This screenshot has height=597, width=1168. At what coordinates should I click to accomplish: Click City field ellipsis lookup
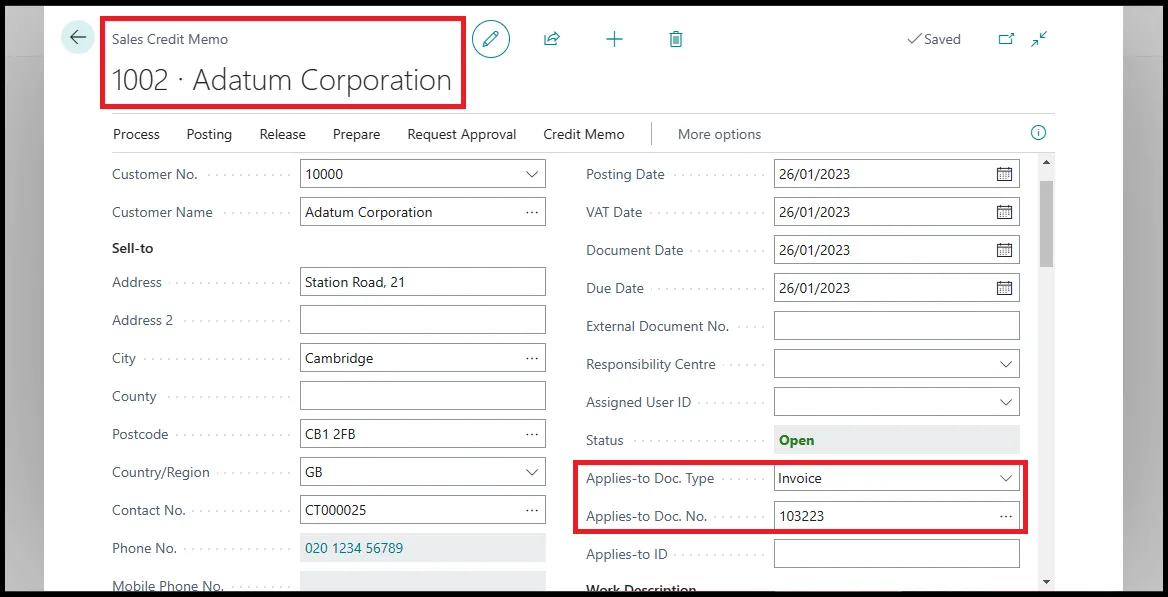[x=531, y=358]
